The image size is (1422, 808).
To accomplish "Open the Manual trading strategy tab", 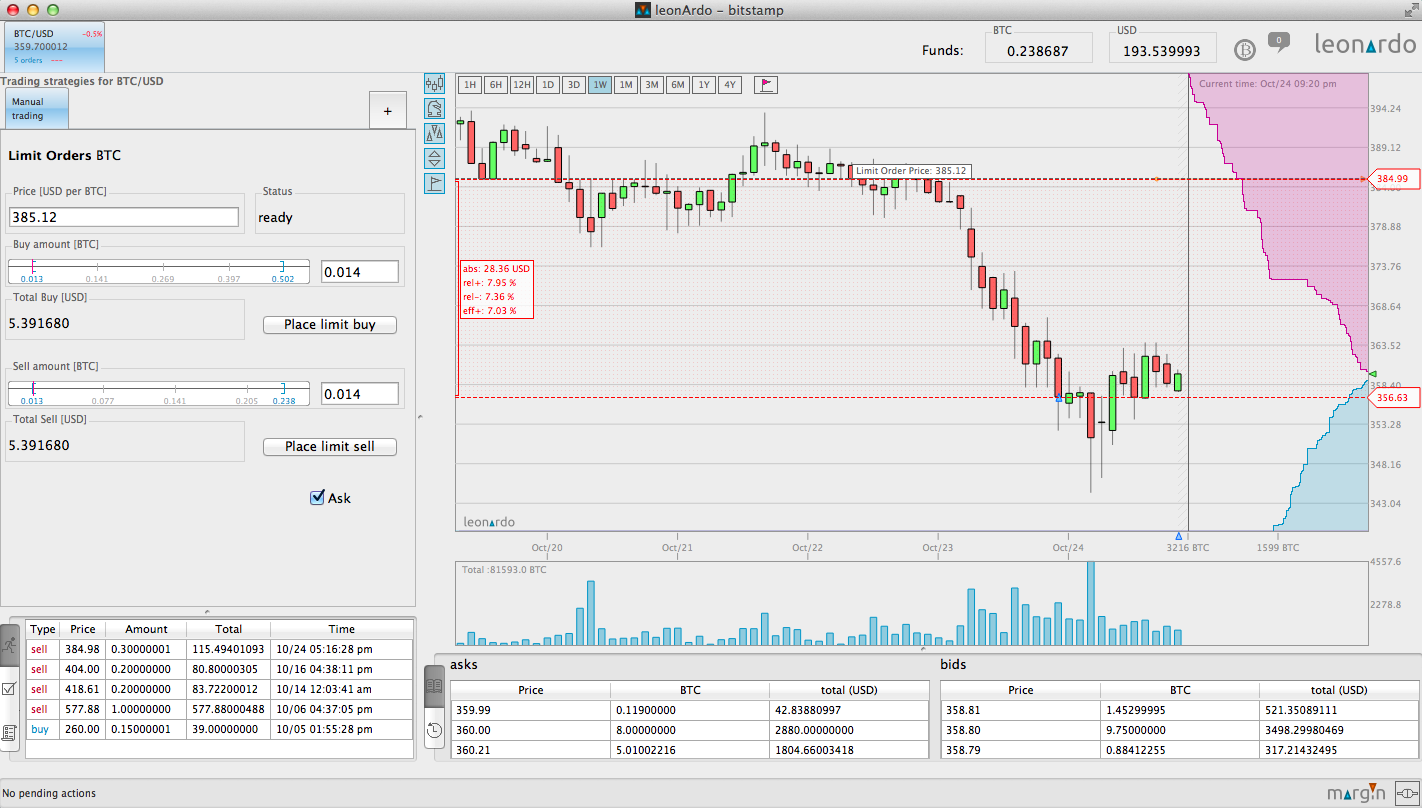I will [x=37, y=108].
